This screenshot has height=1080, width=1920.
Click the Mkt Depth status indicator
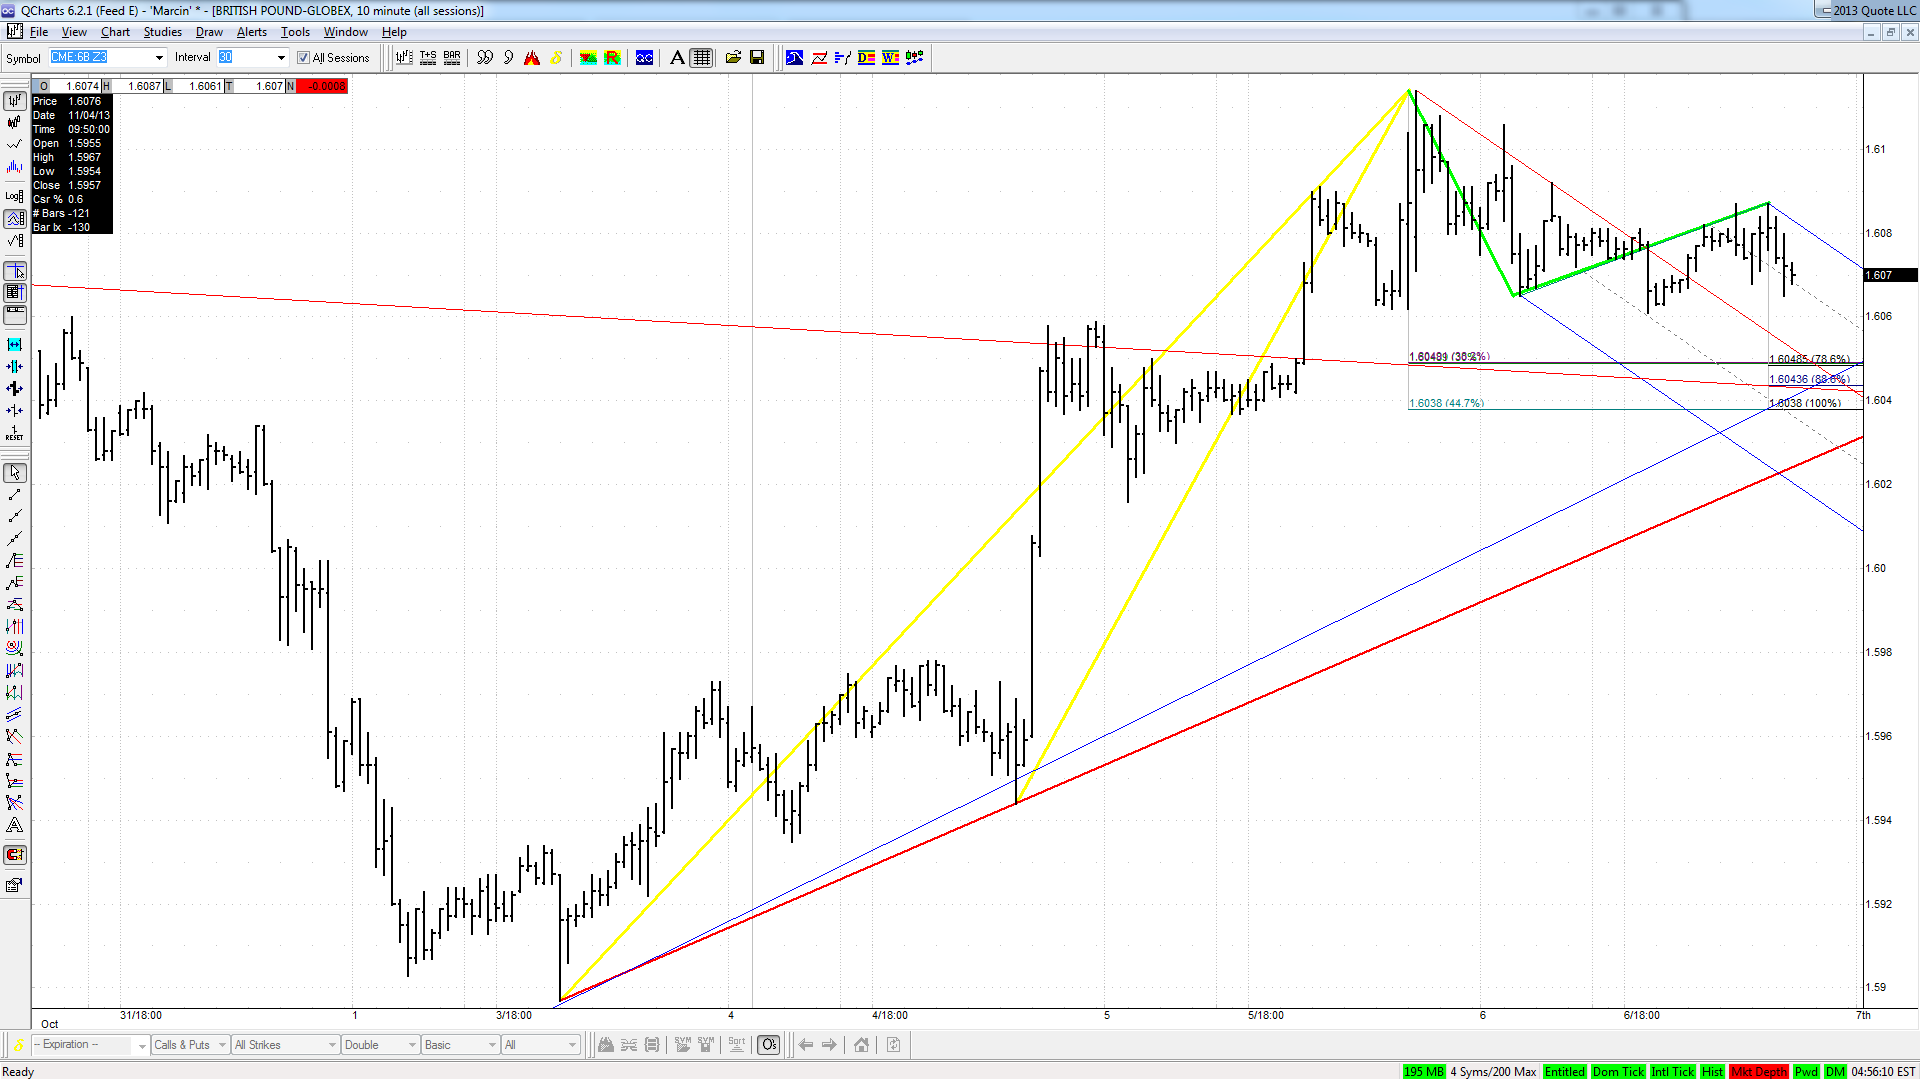click(1758, 1072)
